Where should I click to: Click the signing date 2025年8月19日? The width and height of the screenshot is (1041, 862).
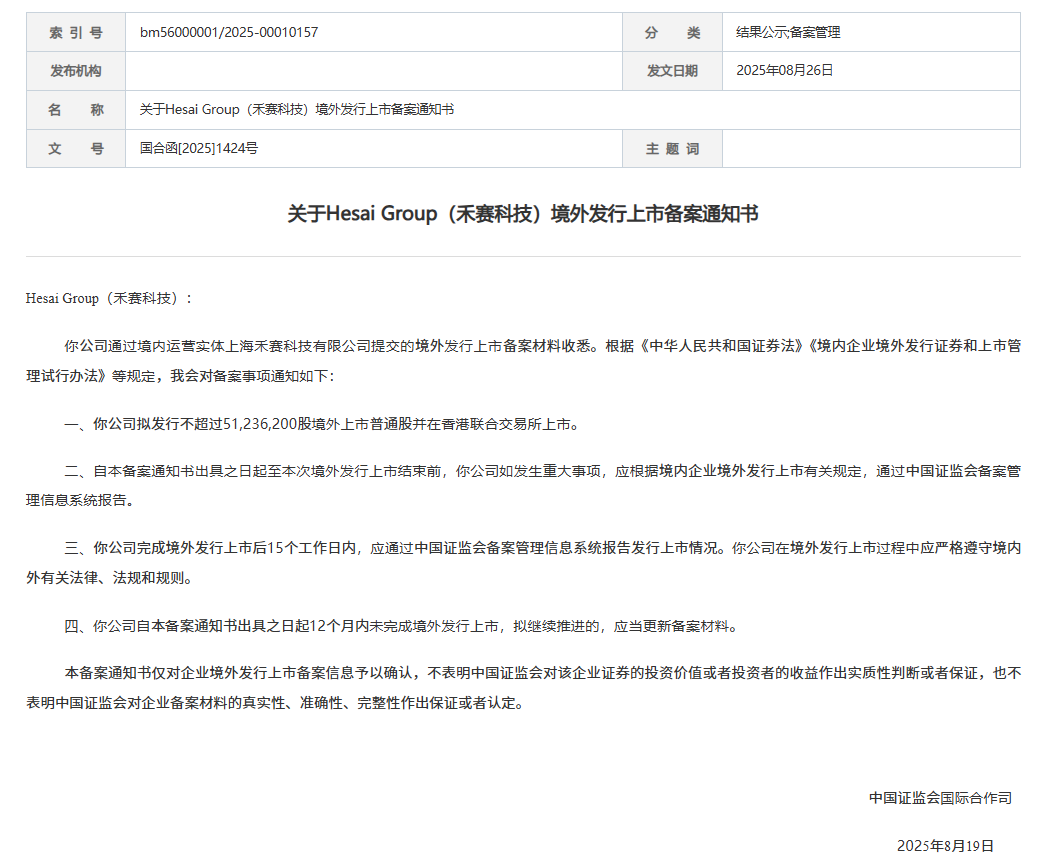click(x=945, y=845)
